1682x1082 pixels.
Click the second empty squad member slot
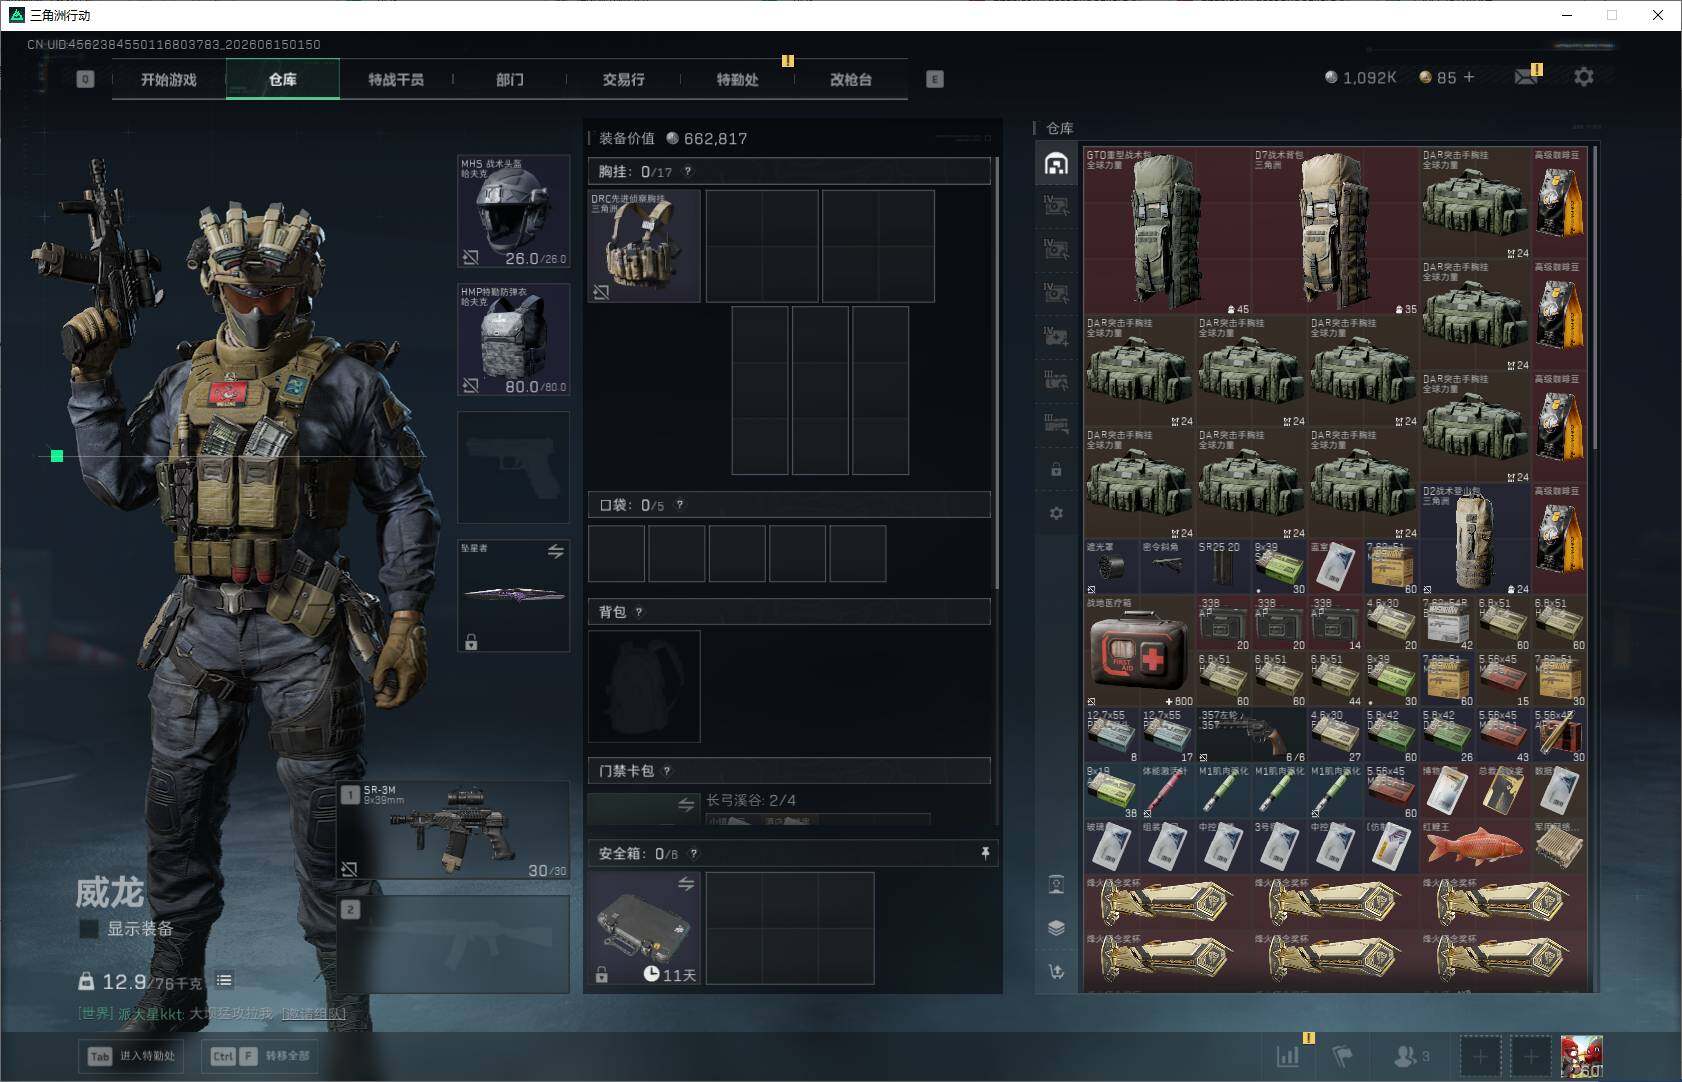pyautogui.click(x=1530, y=1056)
